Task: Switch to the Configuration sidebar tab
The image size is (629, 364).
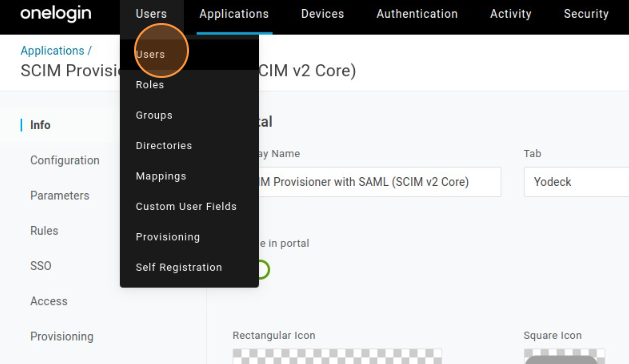Action: pos(65,160)
